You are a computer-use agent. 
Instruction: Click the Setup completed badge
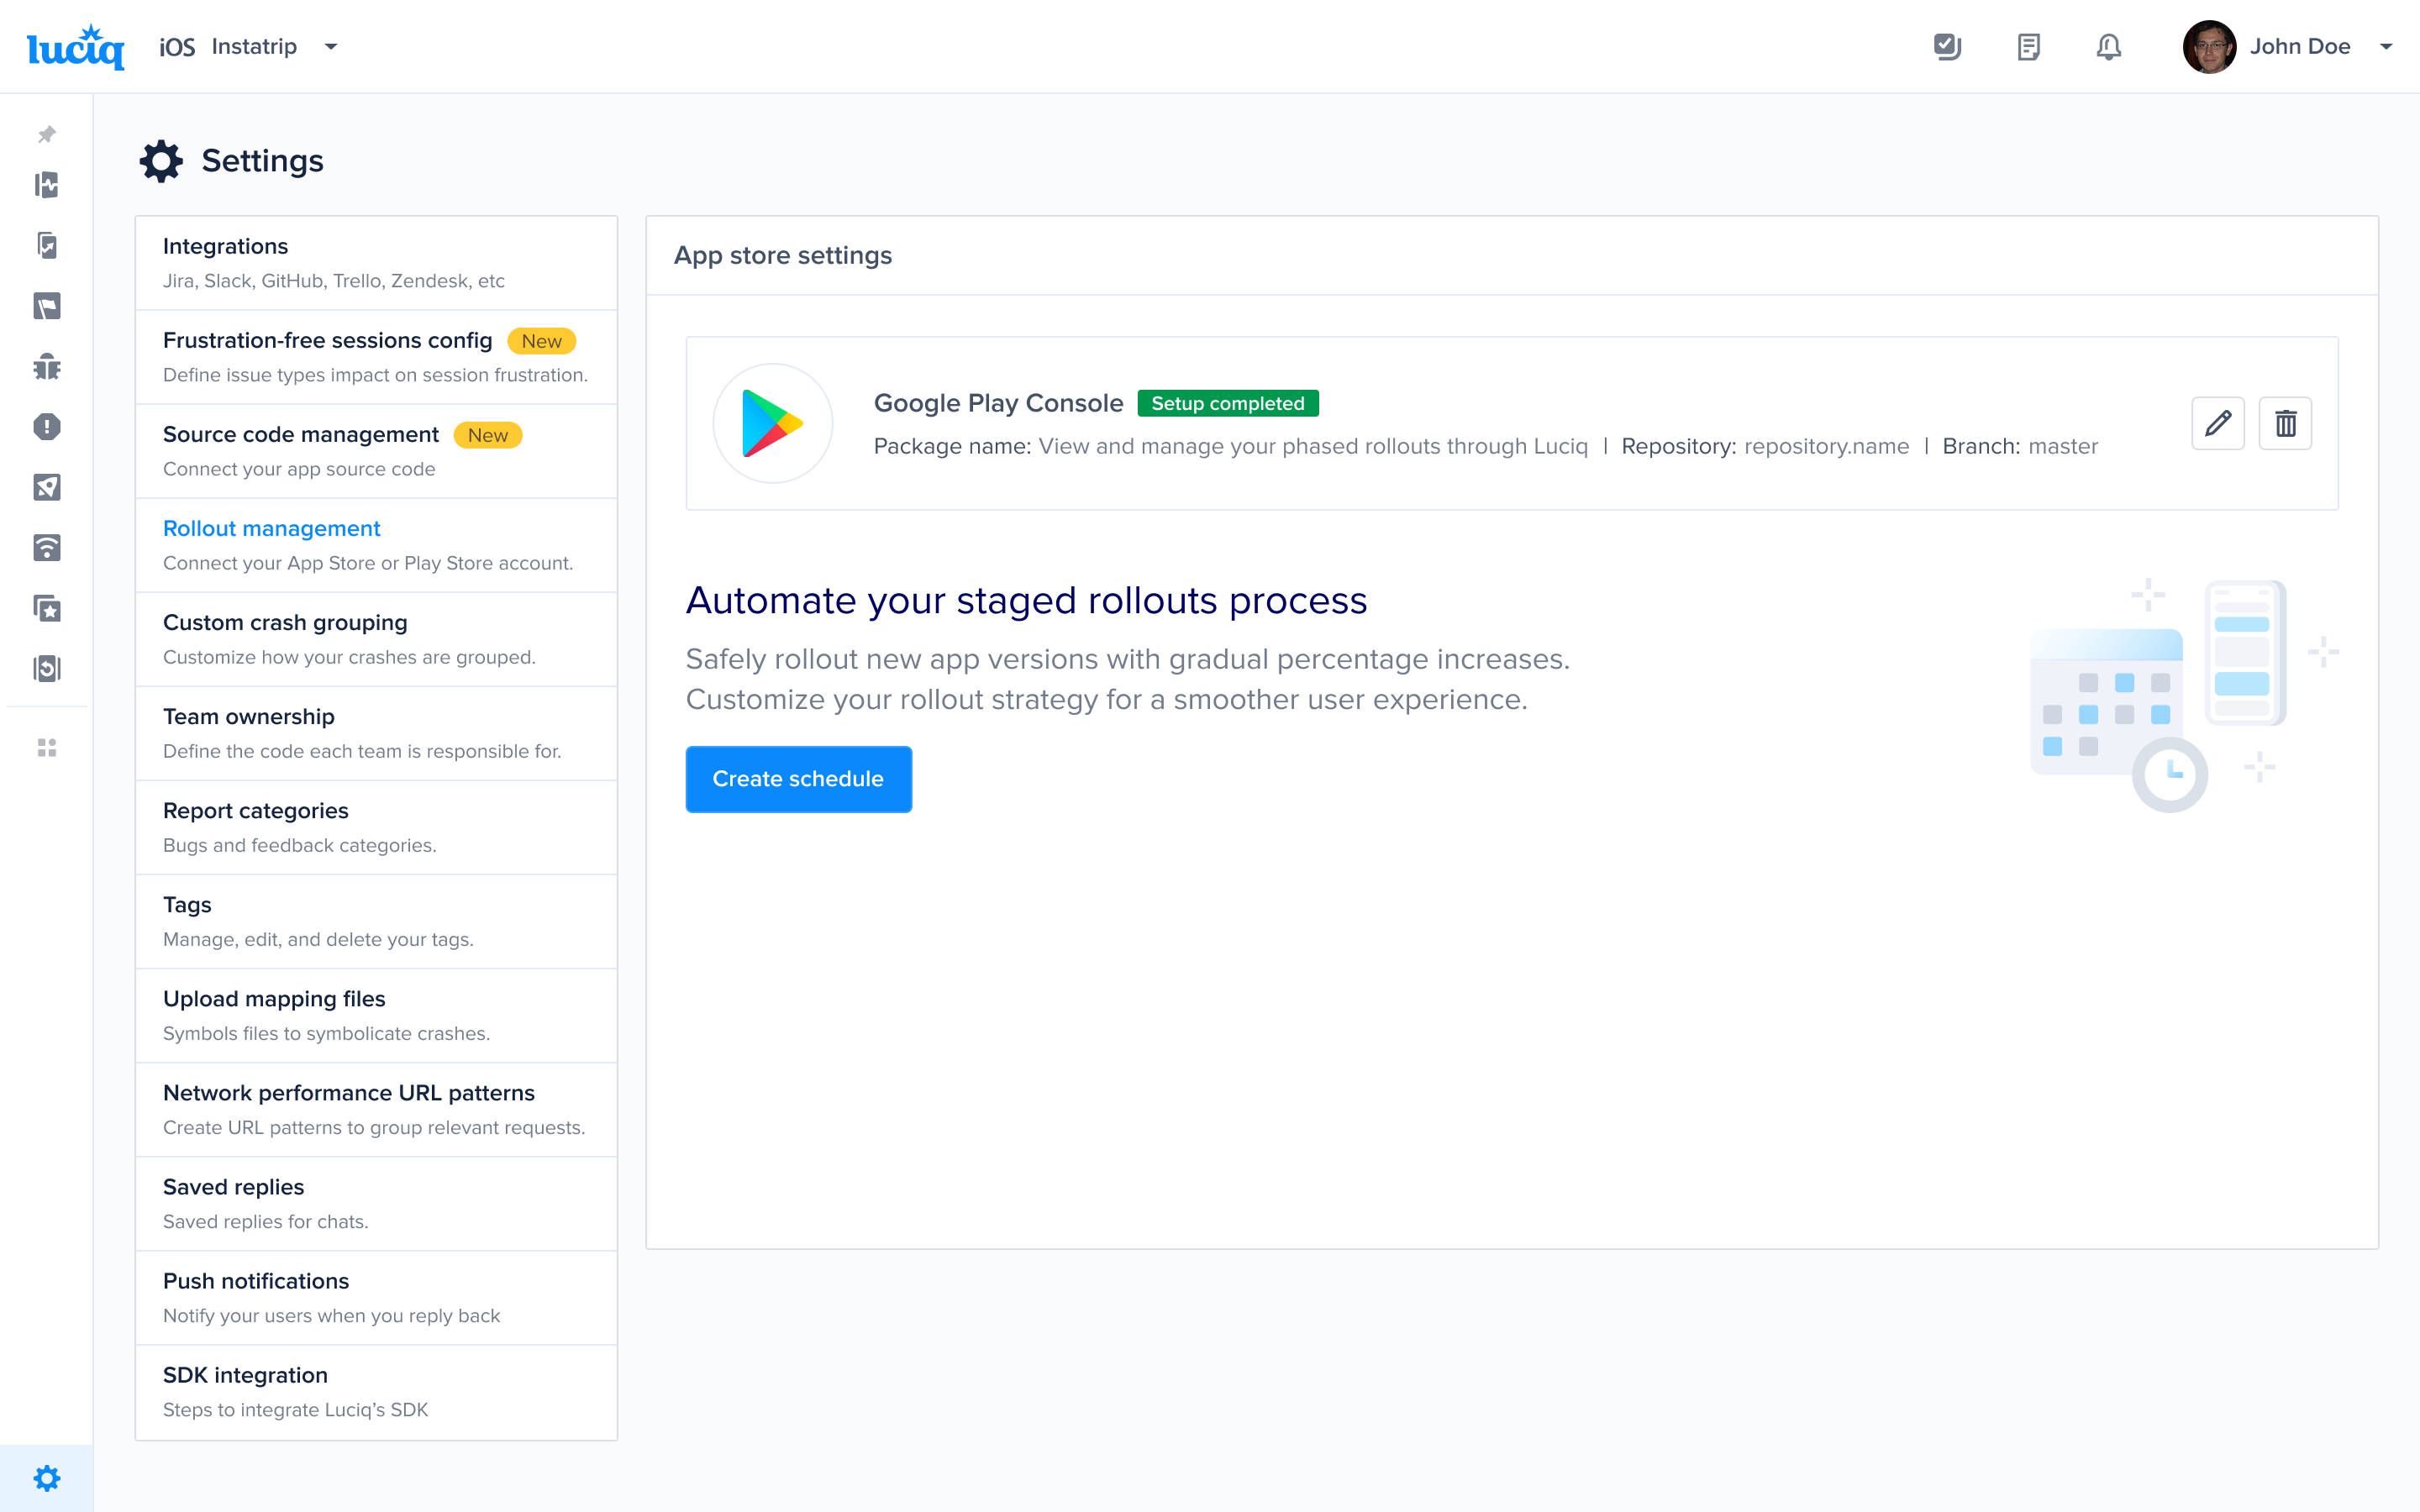(x=1227, y=403)
